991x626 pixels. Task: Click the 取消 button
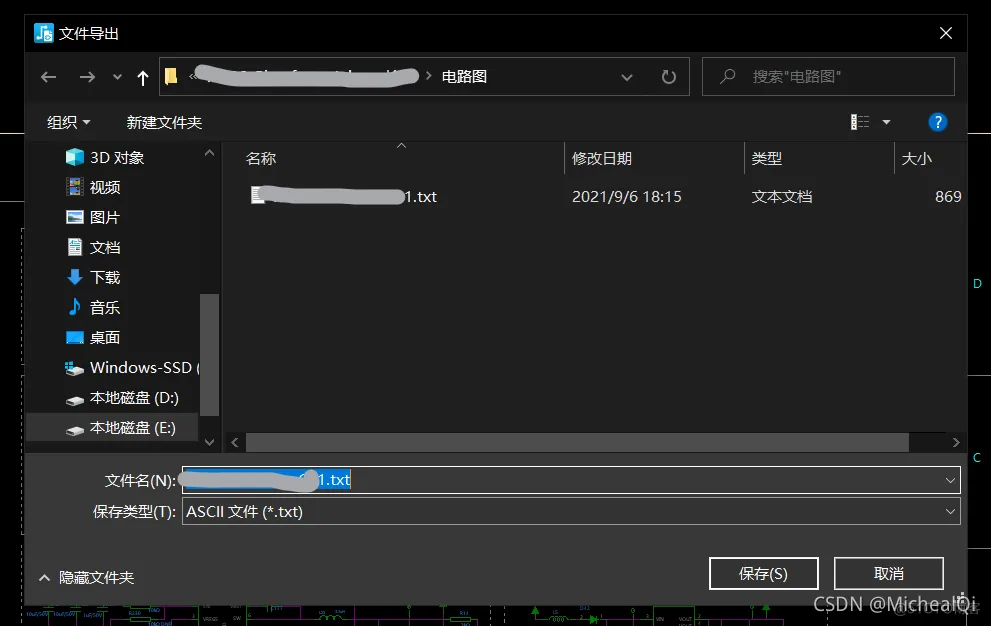coord(889,574)
